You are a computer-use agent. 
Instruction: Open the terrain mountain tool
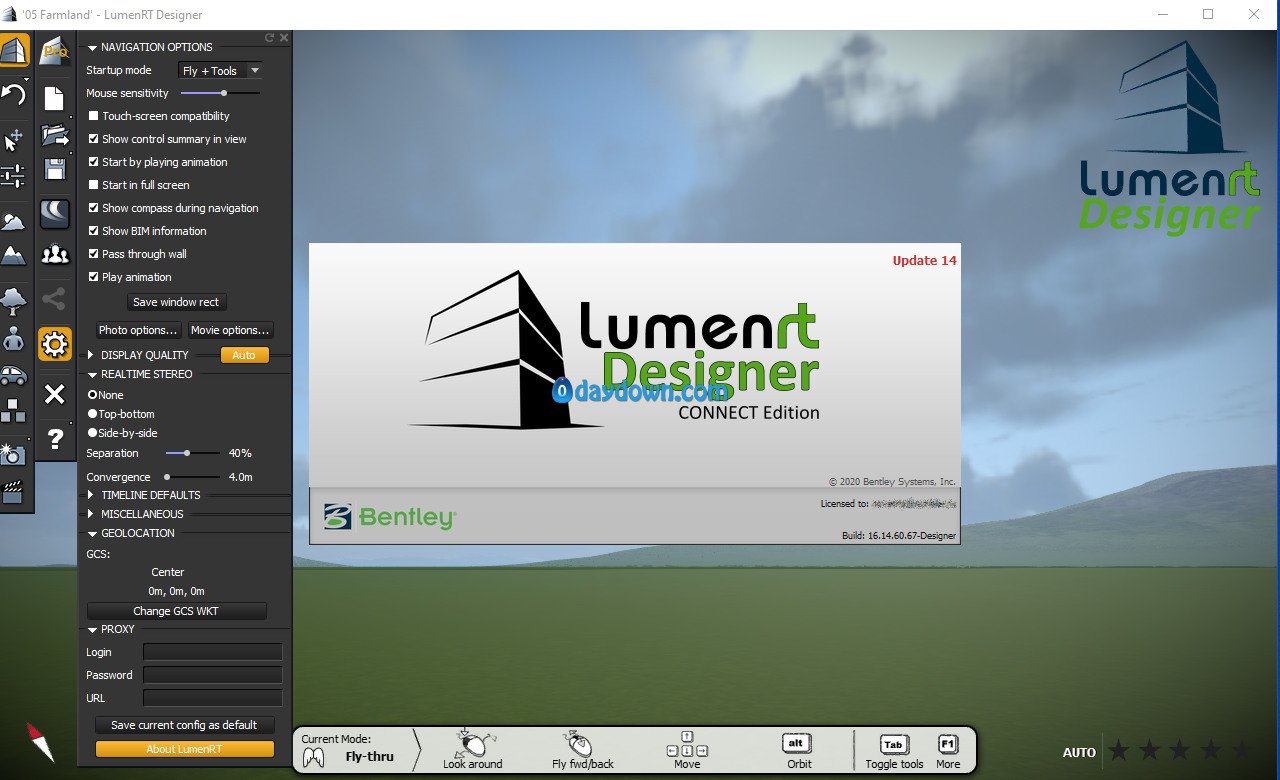tap(13, 255)
